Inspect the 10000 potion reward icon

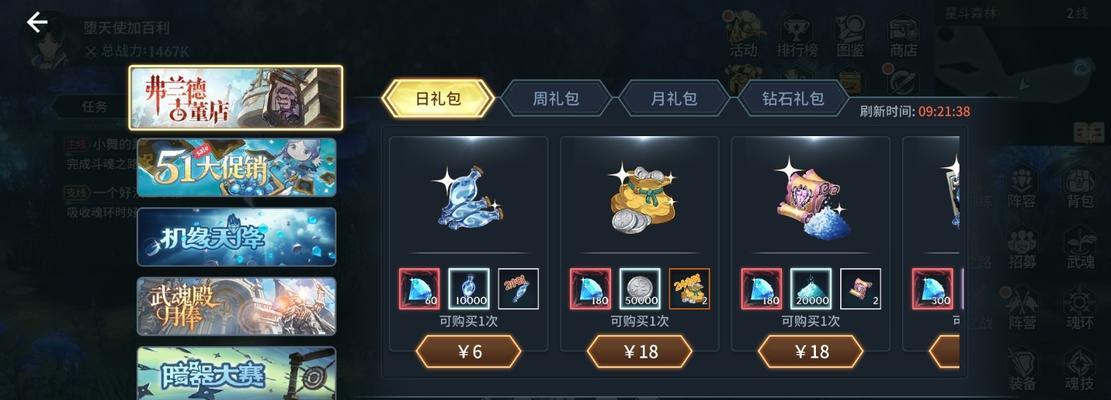[468, 288]
